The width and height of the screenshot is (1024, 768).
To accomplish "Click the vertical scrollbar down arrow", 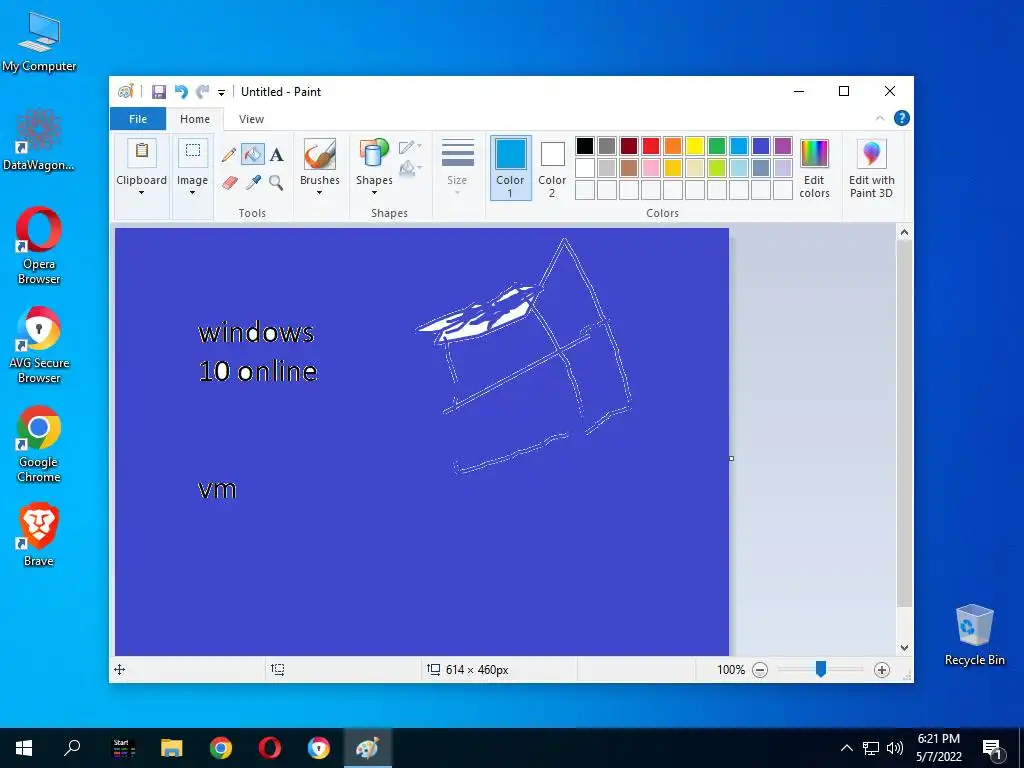I will [904, 648].
